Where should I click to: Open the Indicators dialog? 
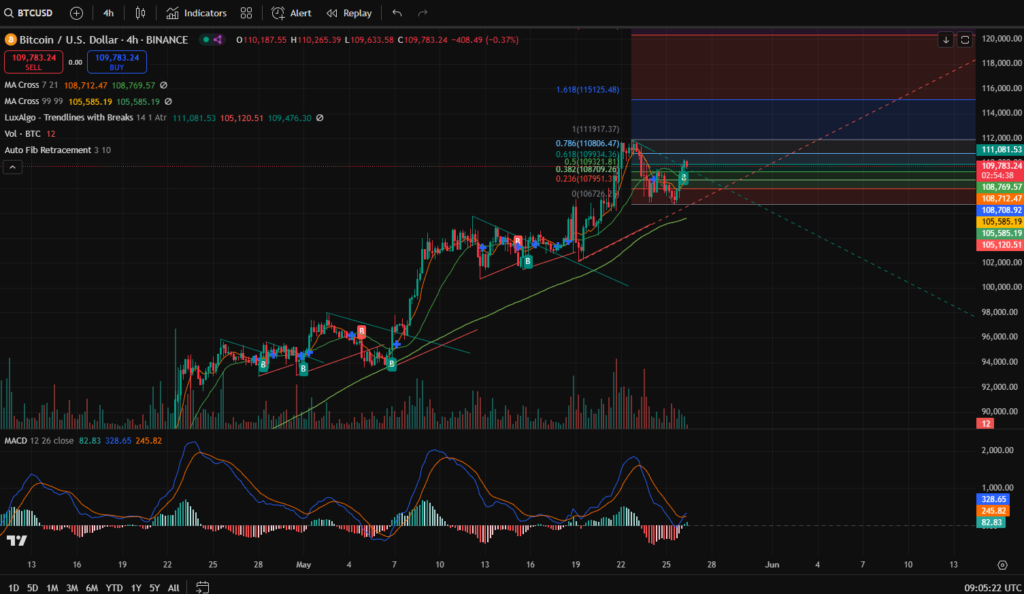(196, 13)
